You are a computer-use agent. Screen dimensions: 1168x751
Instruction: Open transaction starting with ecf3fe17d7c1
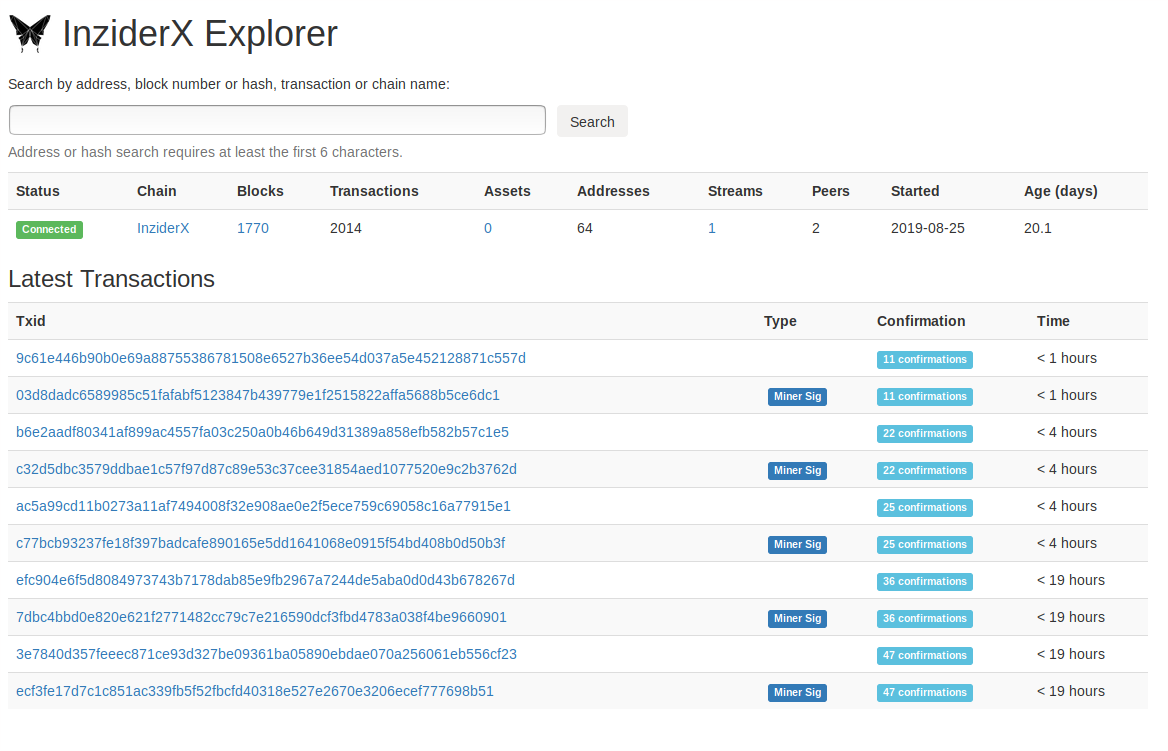tap(255, 691)
